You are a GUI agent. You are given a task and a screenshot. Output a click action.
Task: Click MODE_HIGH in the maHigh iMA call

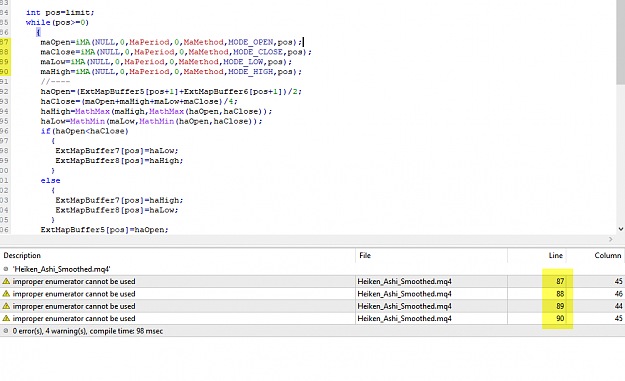click(x=250, y=72)
